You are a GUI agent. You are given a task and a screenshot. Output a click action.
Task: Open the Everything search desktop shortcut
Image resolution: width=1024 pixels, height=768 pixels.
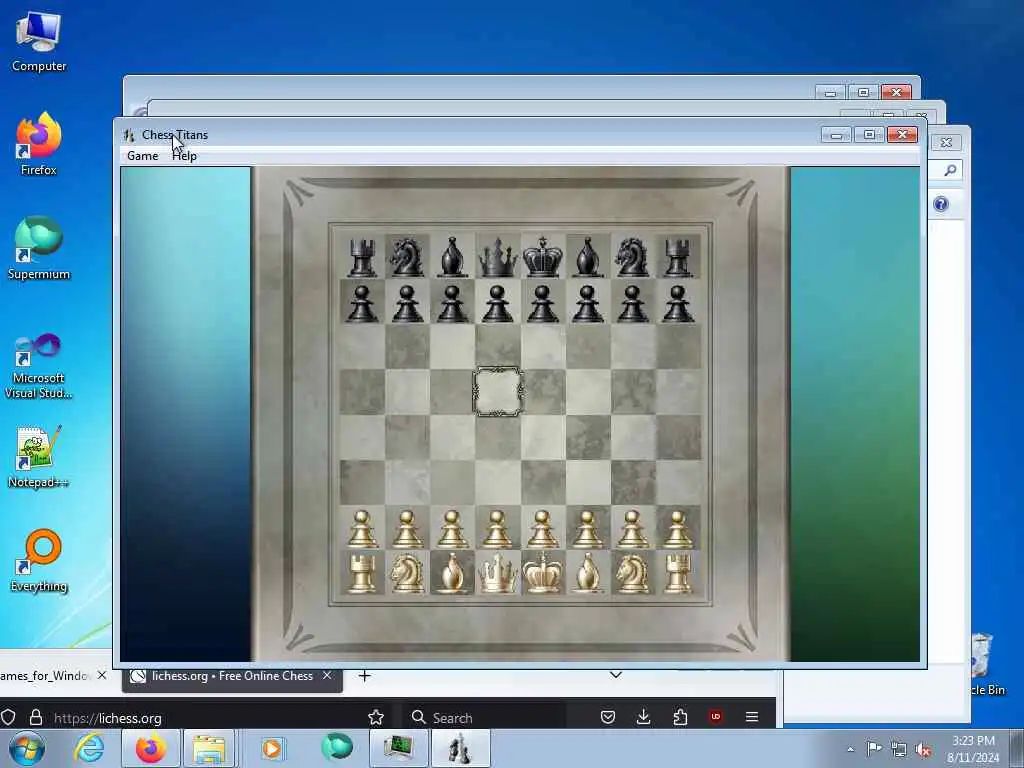(39, 560)
